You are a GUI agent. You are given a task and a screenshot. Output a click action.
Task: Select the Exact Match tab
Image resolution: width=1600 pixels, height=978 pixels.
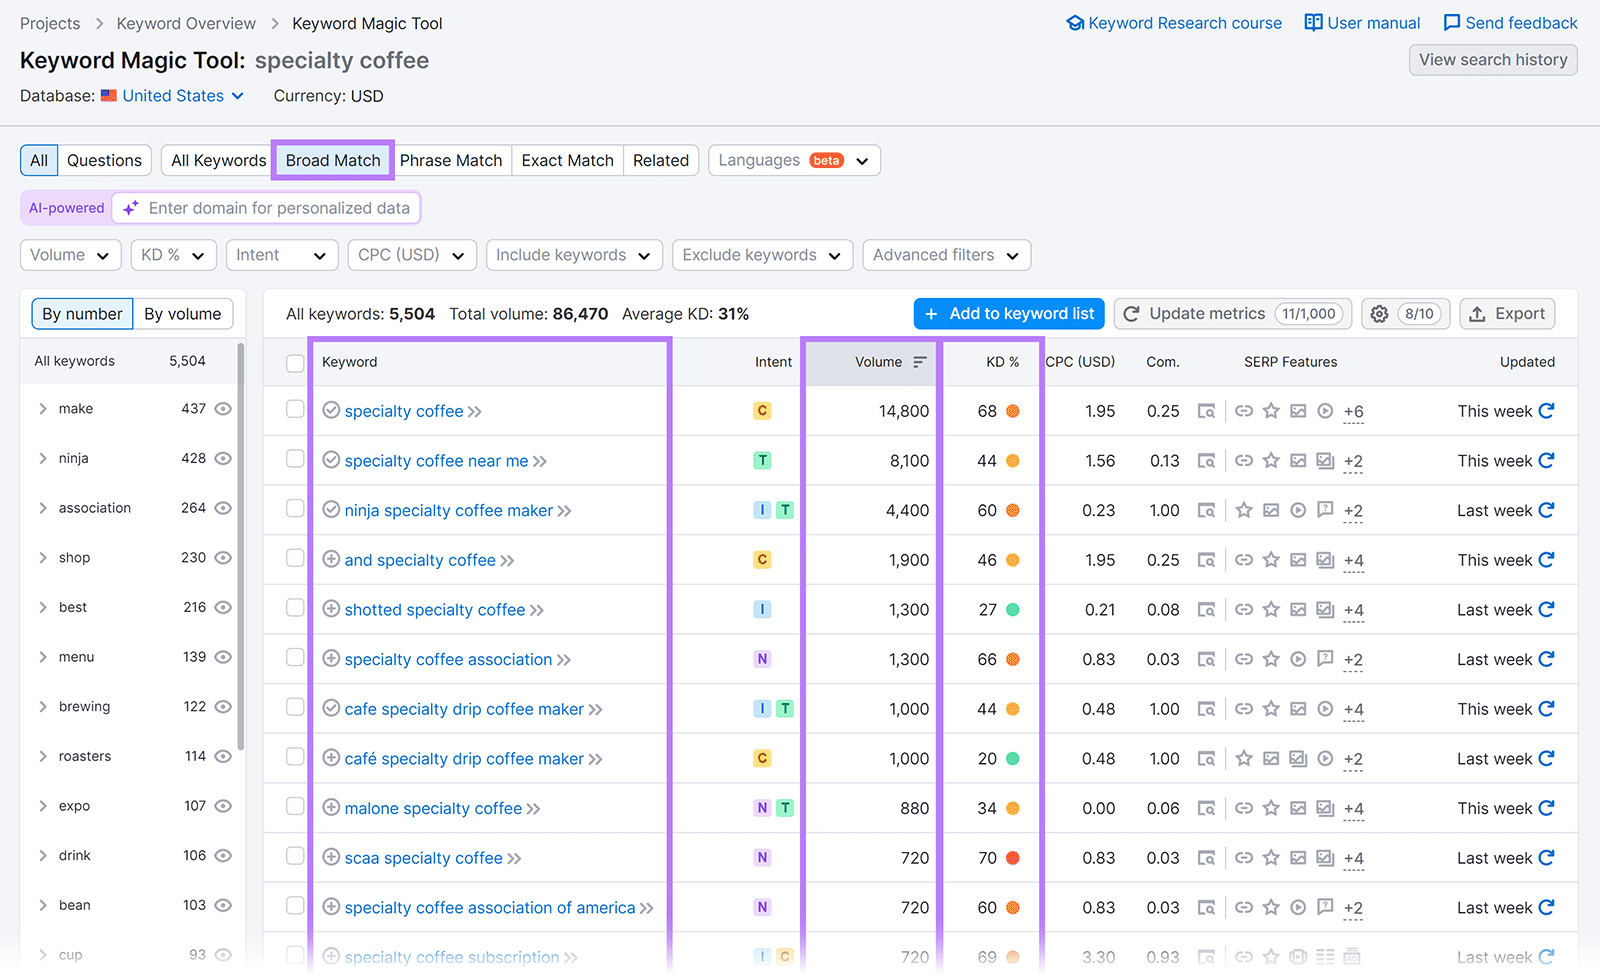coord(567,160)
